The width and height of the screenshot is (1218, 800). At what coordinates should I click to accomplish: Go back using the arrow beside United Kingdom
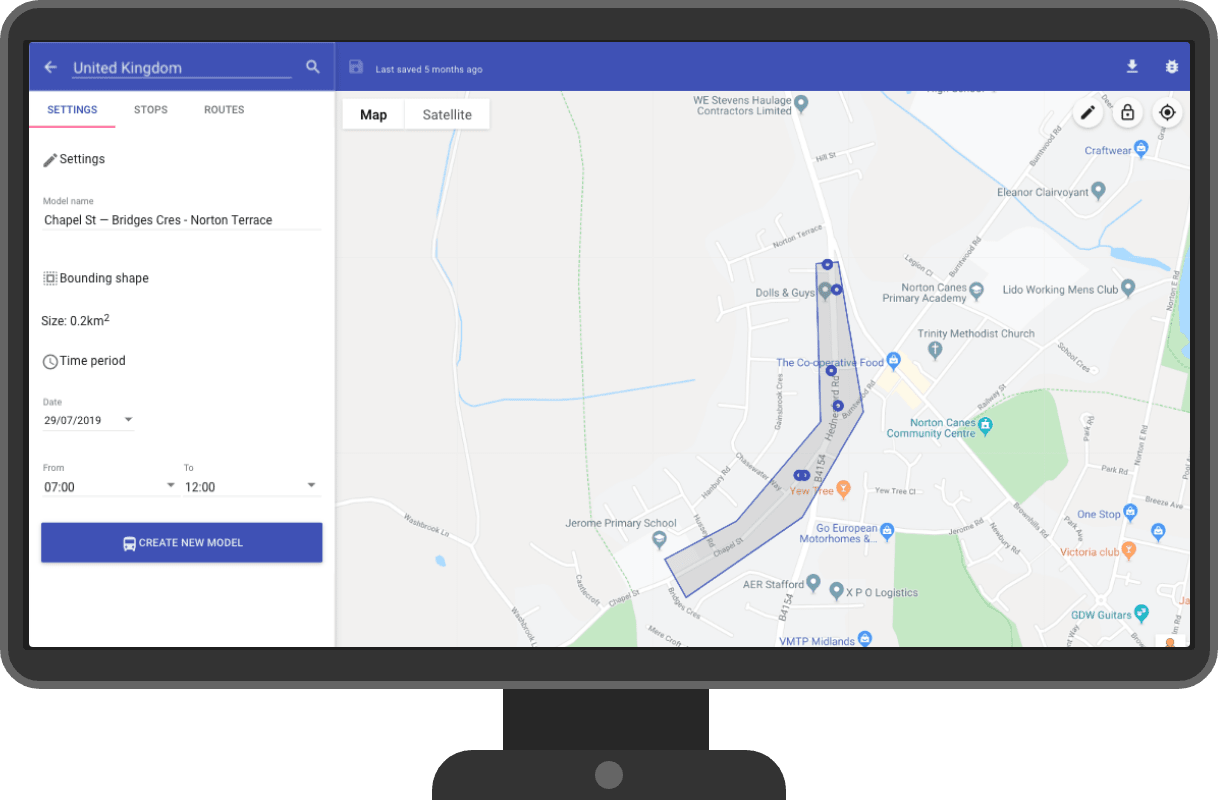pyautogui.click(x=50, y=67)
